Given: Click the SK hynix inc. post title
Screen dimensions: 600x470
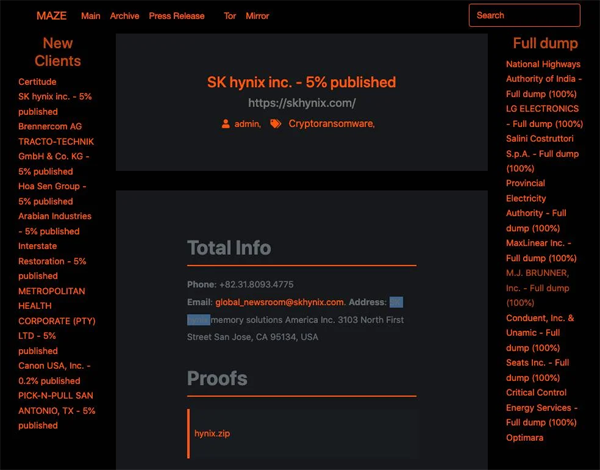Looking at the screenshot, I should 302,82.
